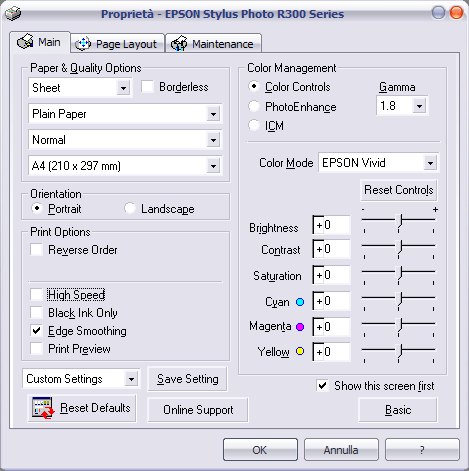Uncheck Show this screen first

(x=322, y=385)
